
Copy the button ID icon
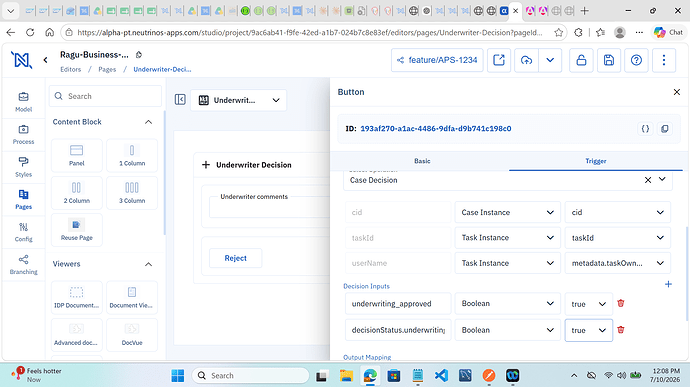[x=664, y=129]
